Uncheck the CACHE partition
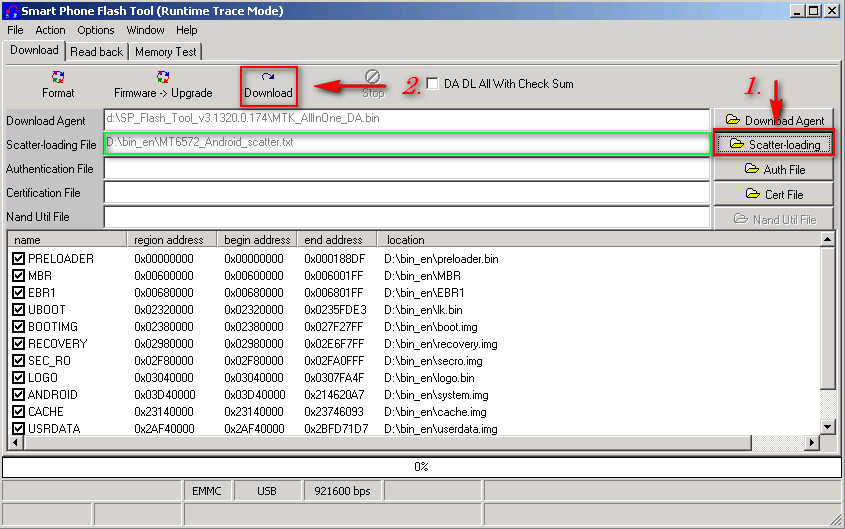 (18, 412)
